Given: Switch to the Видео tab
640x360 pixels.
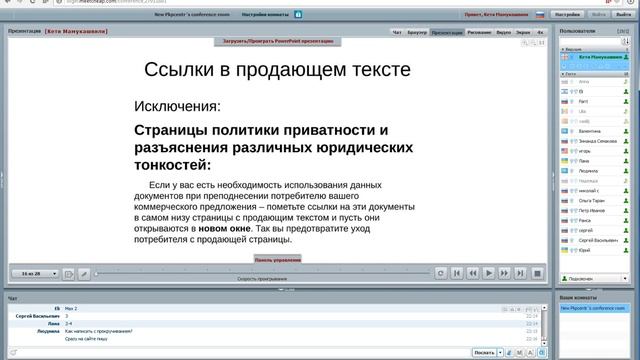Looking at the screenshot, I should click(x=504, y=32).
